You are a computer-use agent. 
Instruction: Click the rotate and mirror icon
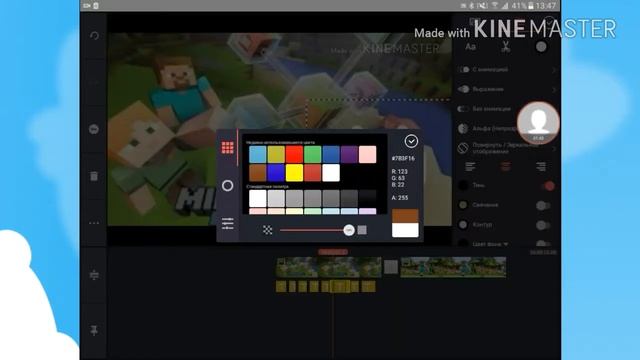click(x=463, y=148)
